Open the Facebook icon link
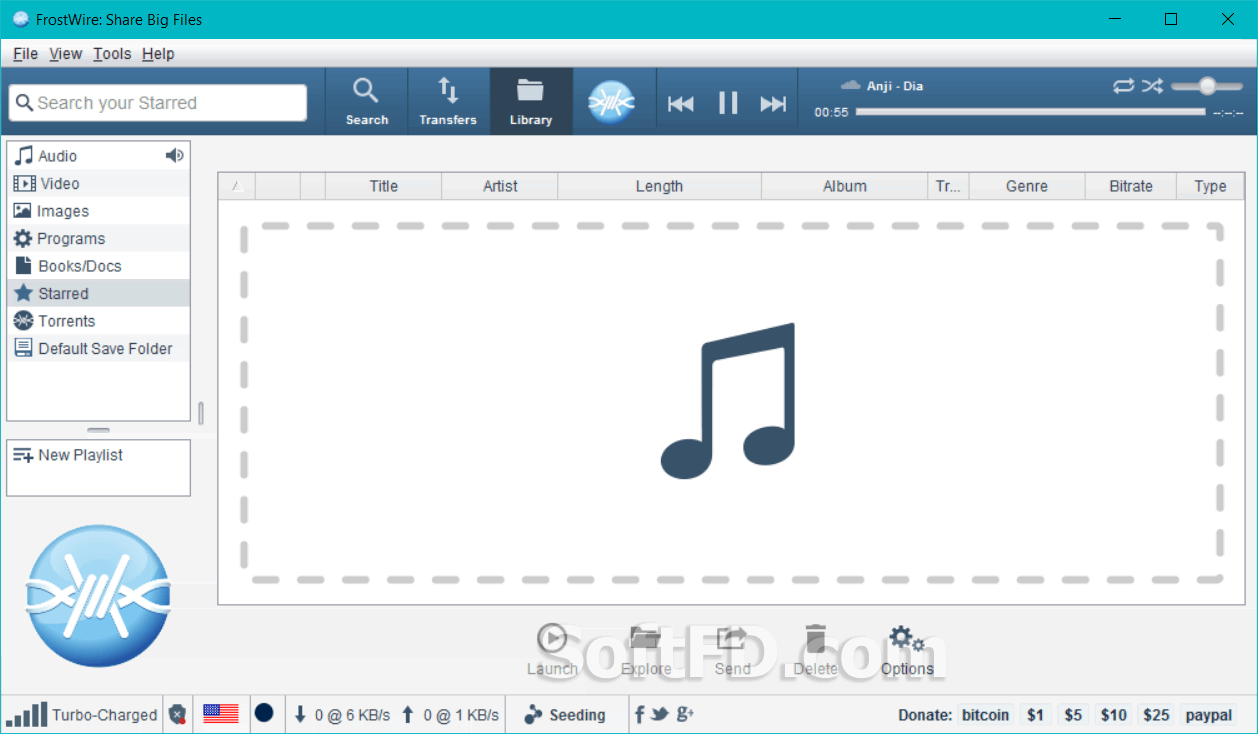1258x734 pixels. 639,714
